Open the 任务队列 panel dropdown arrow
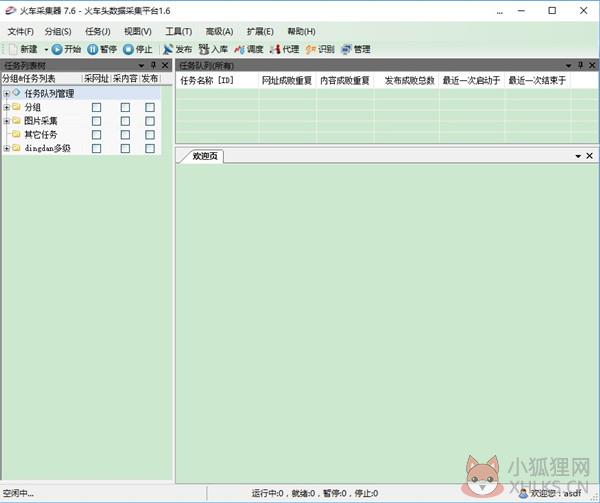This screenshot has width=600, height=503. 569,65
